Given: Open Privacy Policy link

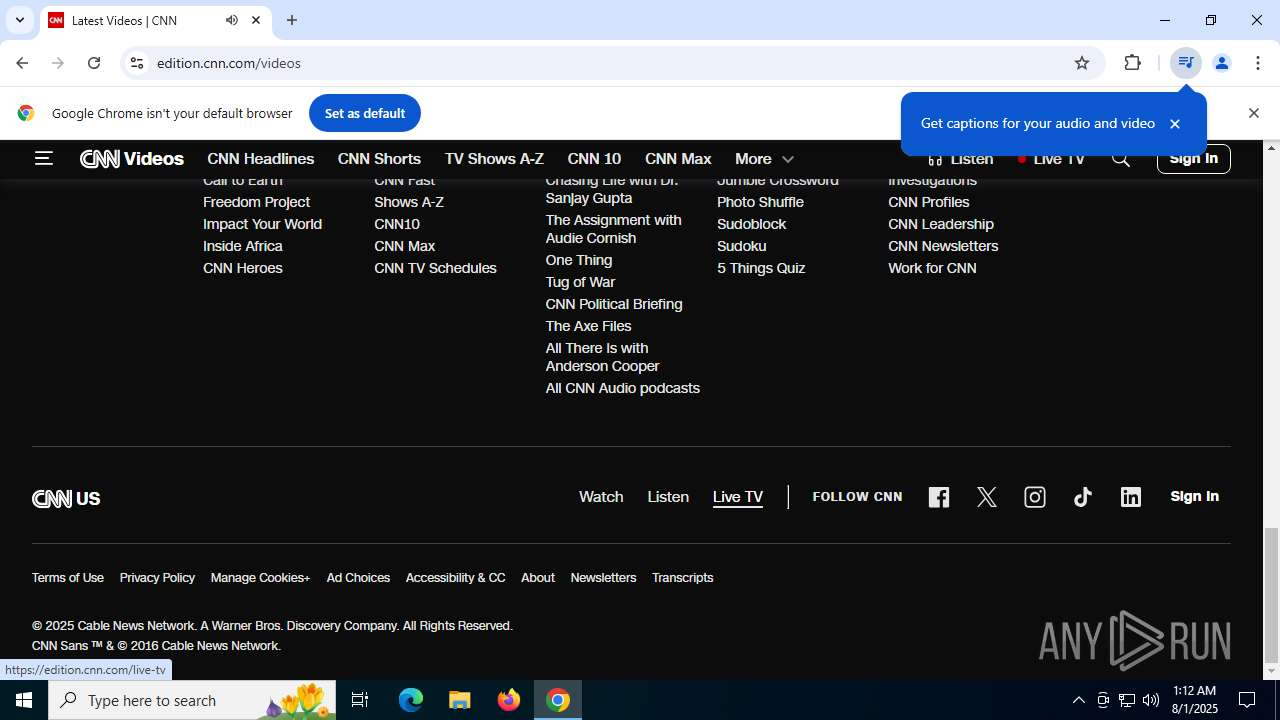Looking at the screenshot, I should click(x=157, y=578).
